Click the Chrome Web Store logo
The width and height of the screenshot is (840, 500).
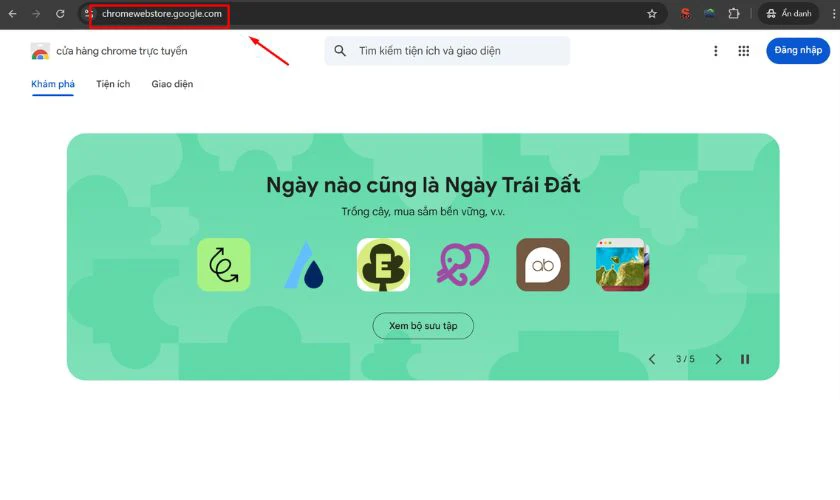(40, 51)
